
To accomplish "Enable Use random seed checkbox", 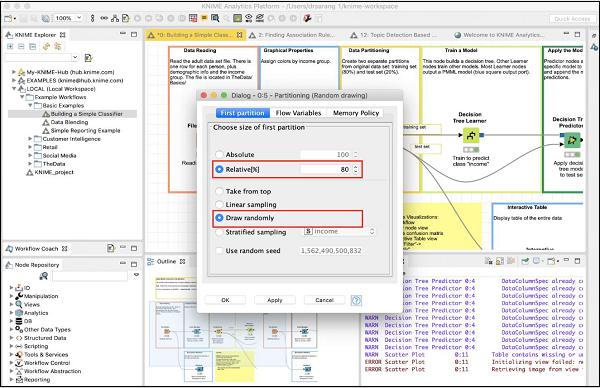I will [219, 251].
